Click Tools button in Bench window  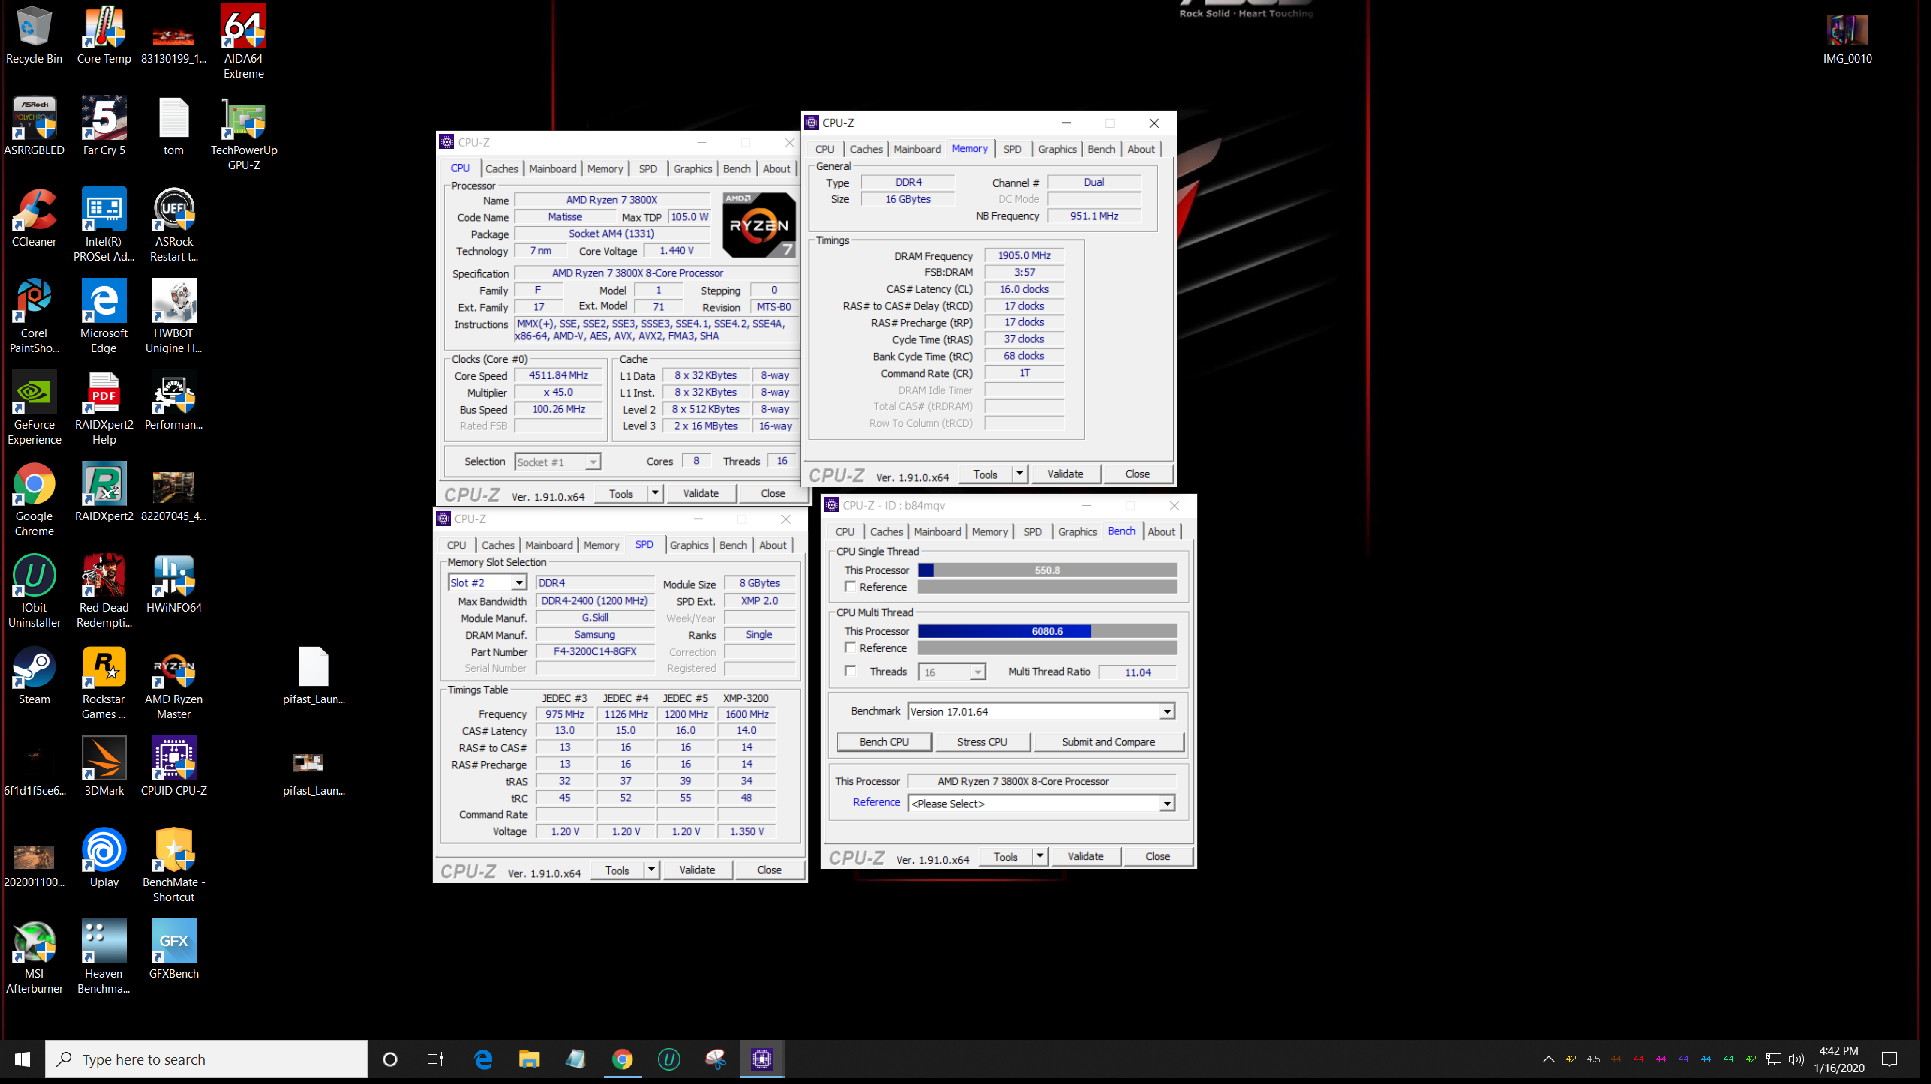click(1006, 856)
